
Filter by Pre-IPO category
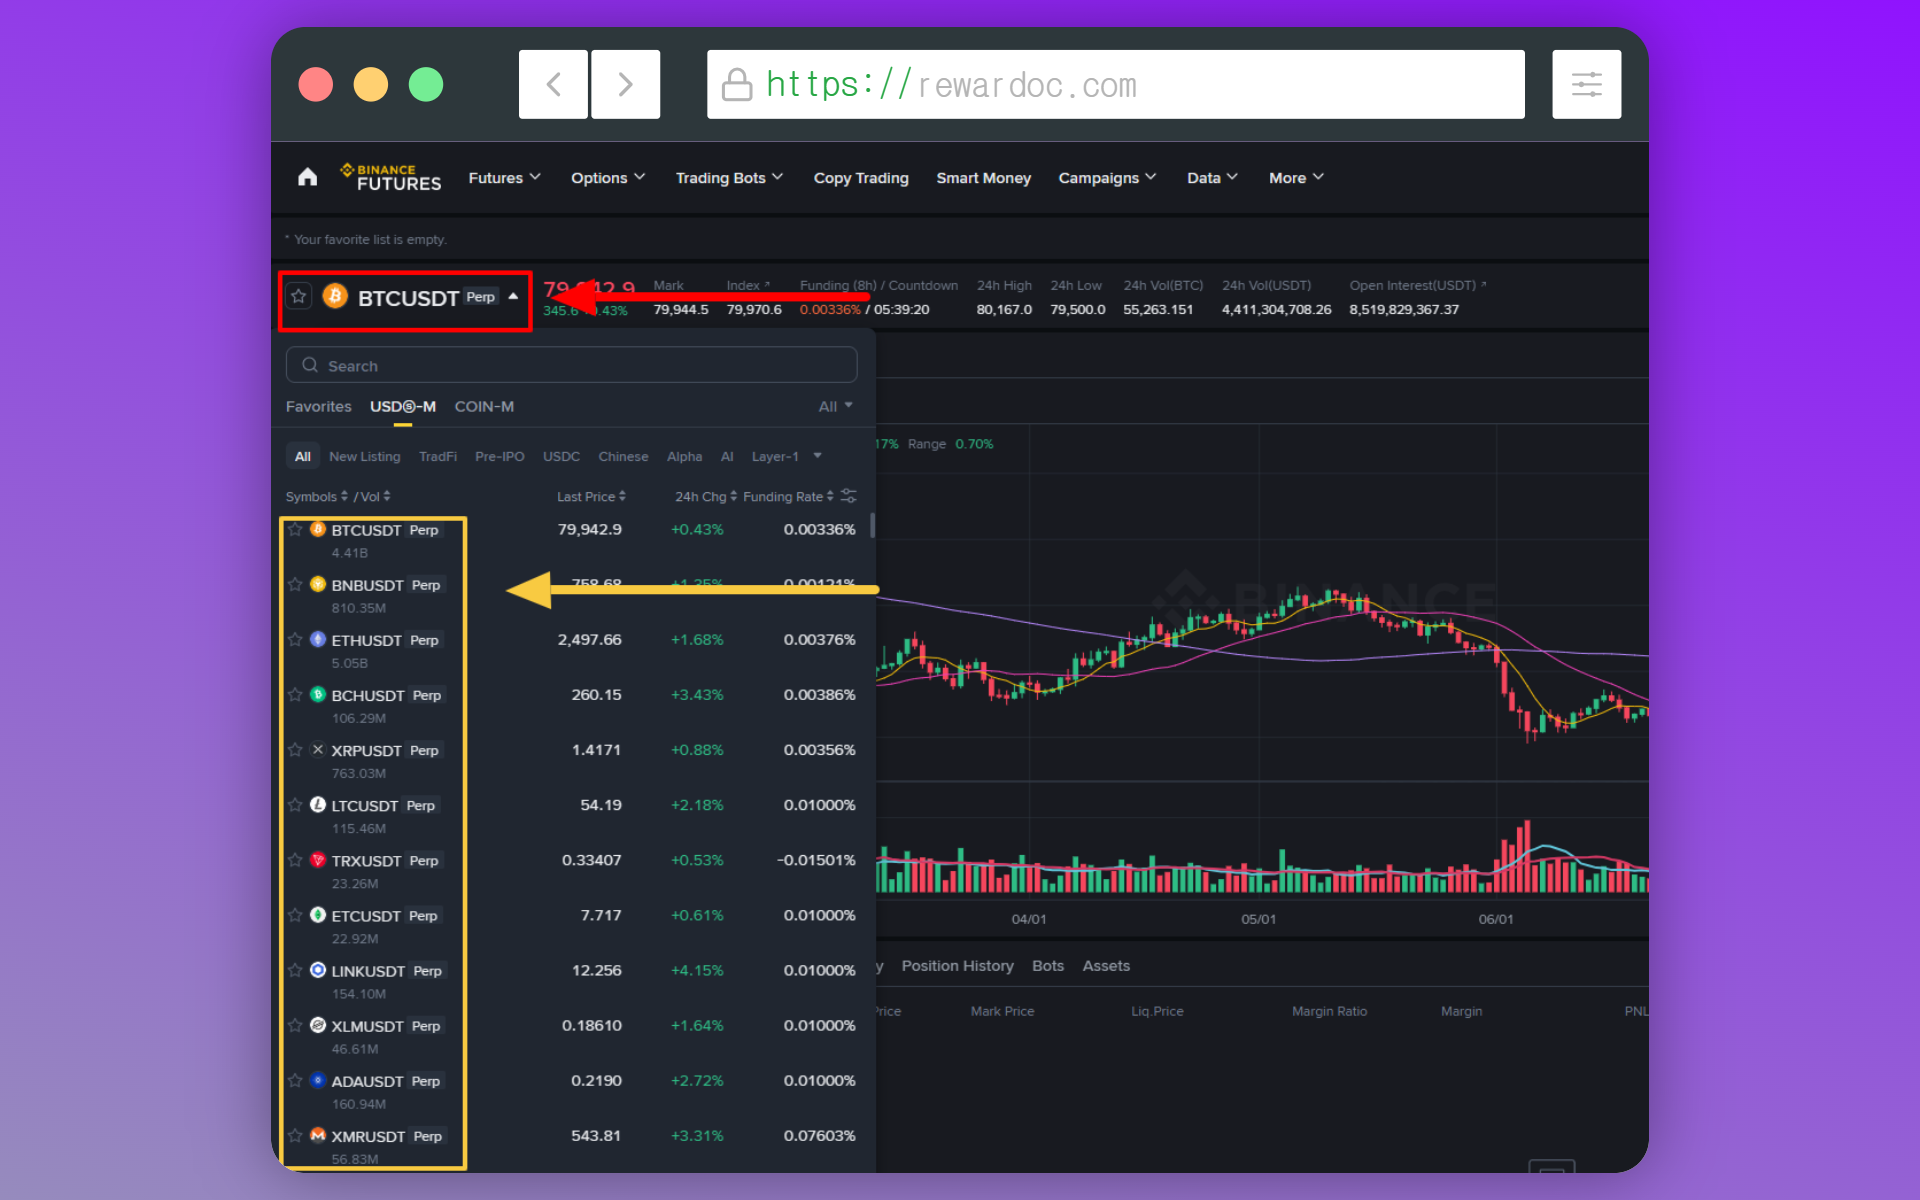tap(499, 456)
